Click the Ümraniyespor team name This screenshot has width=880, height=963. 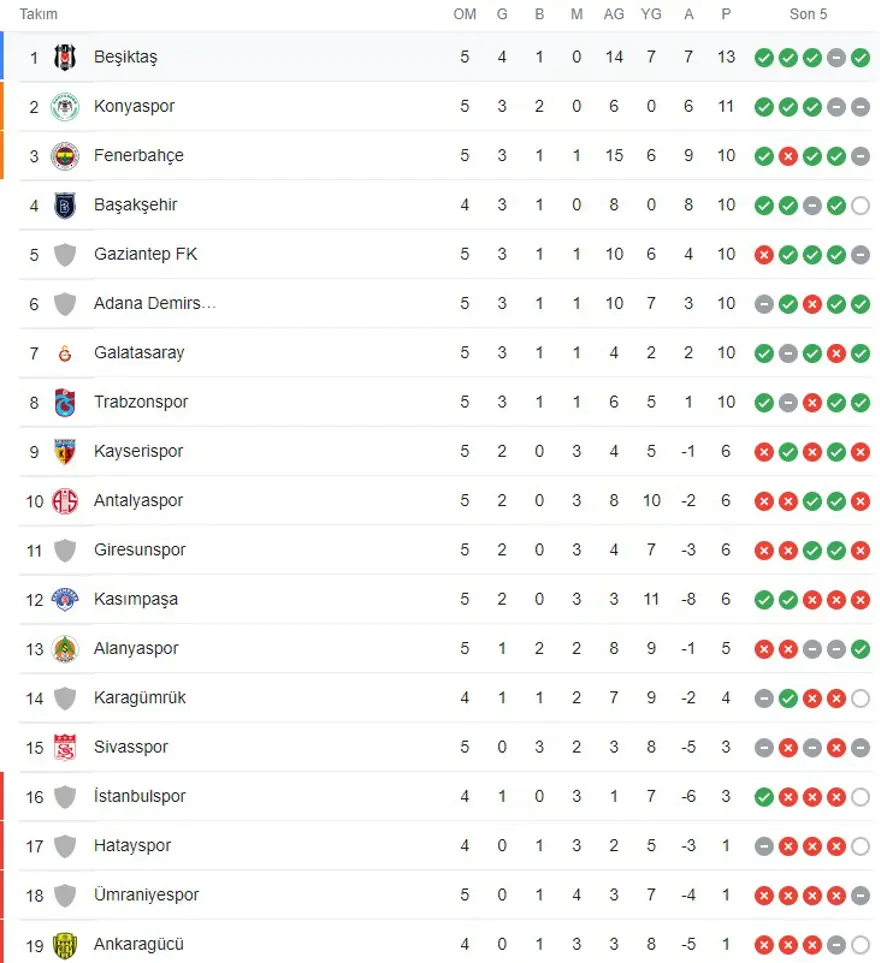pos(146,895)
